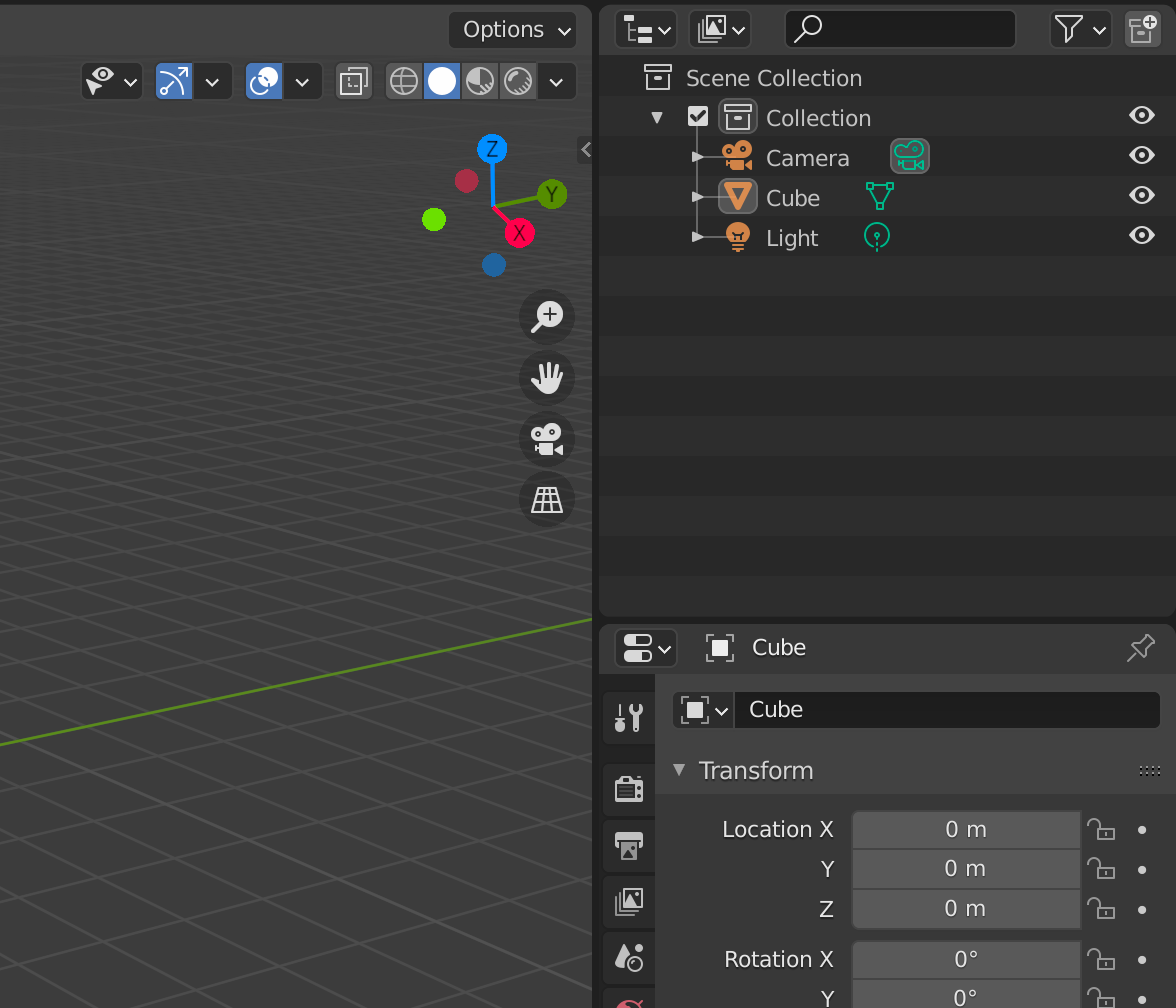
Task: Add a new collection in outliner
Action: click(1142, 30)
